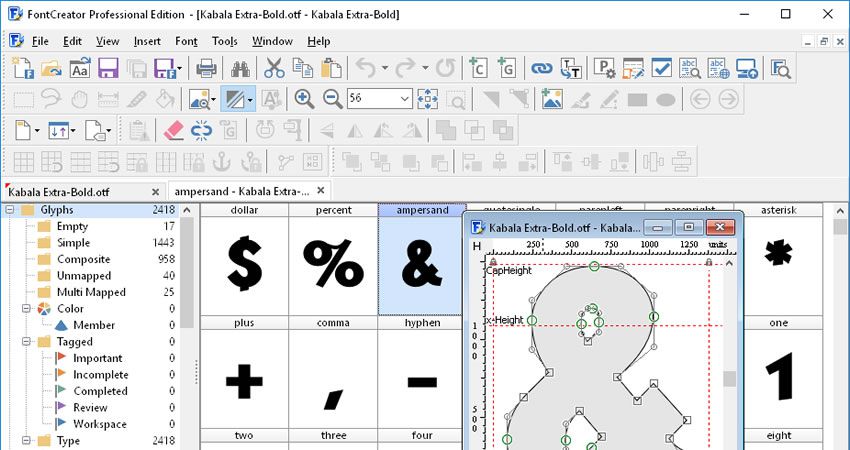
Task: Click the Validate checkmark icon
Action: [x=661, y=68]
